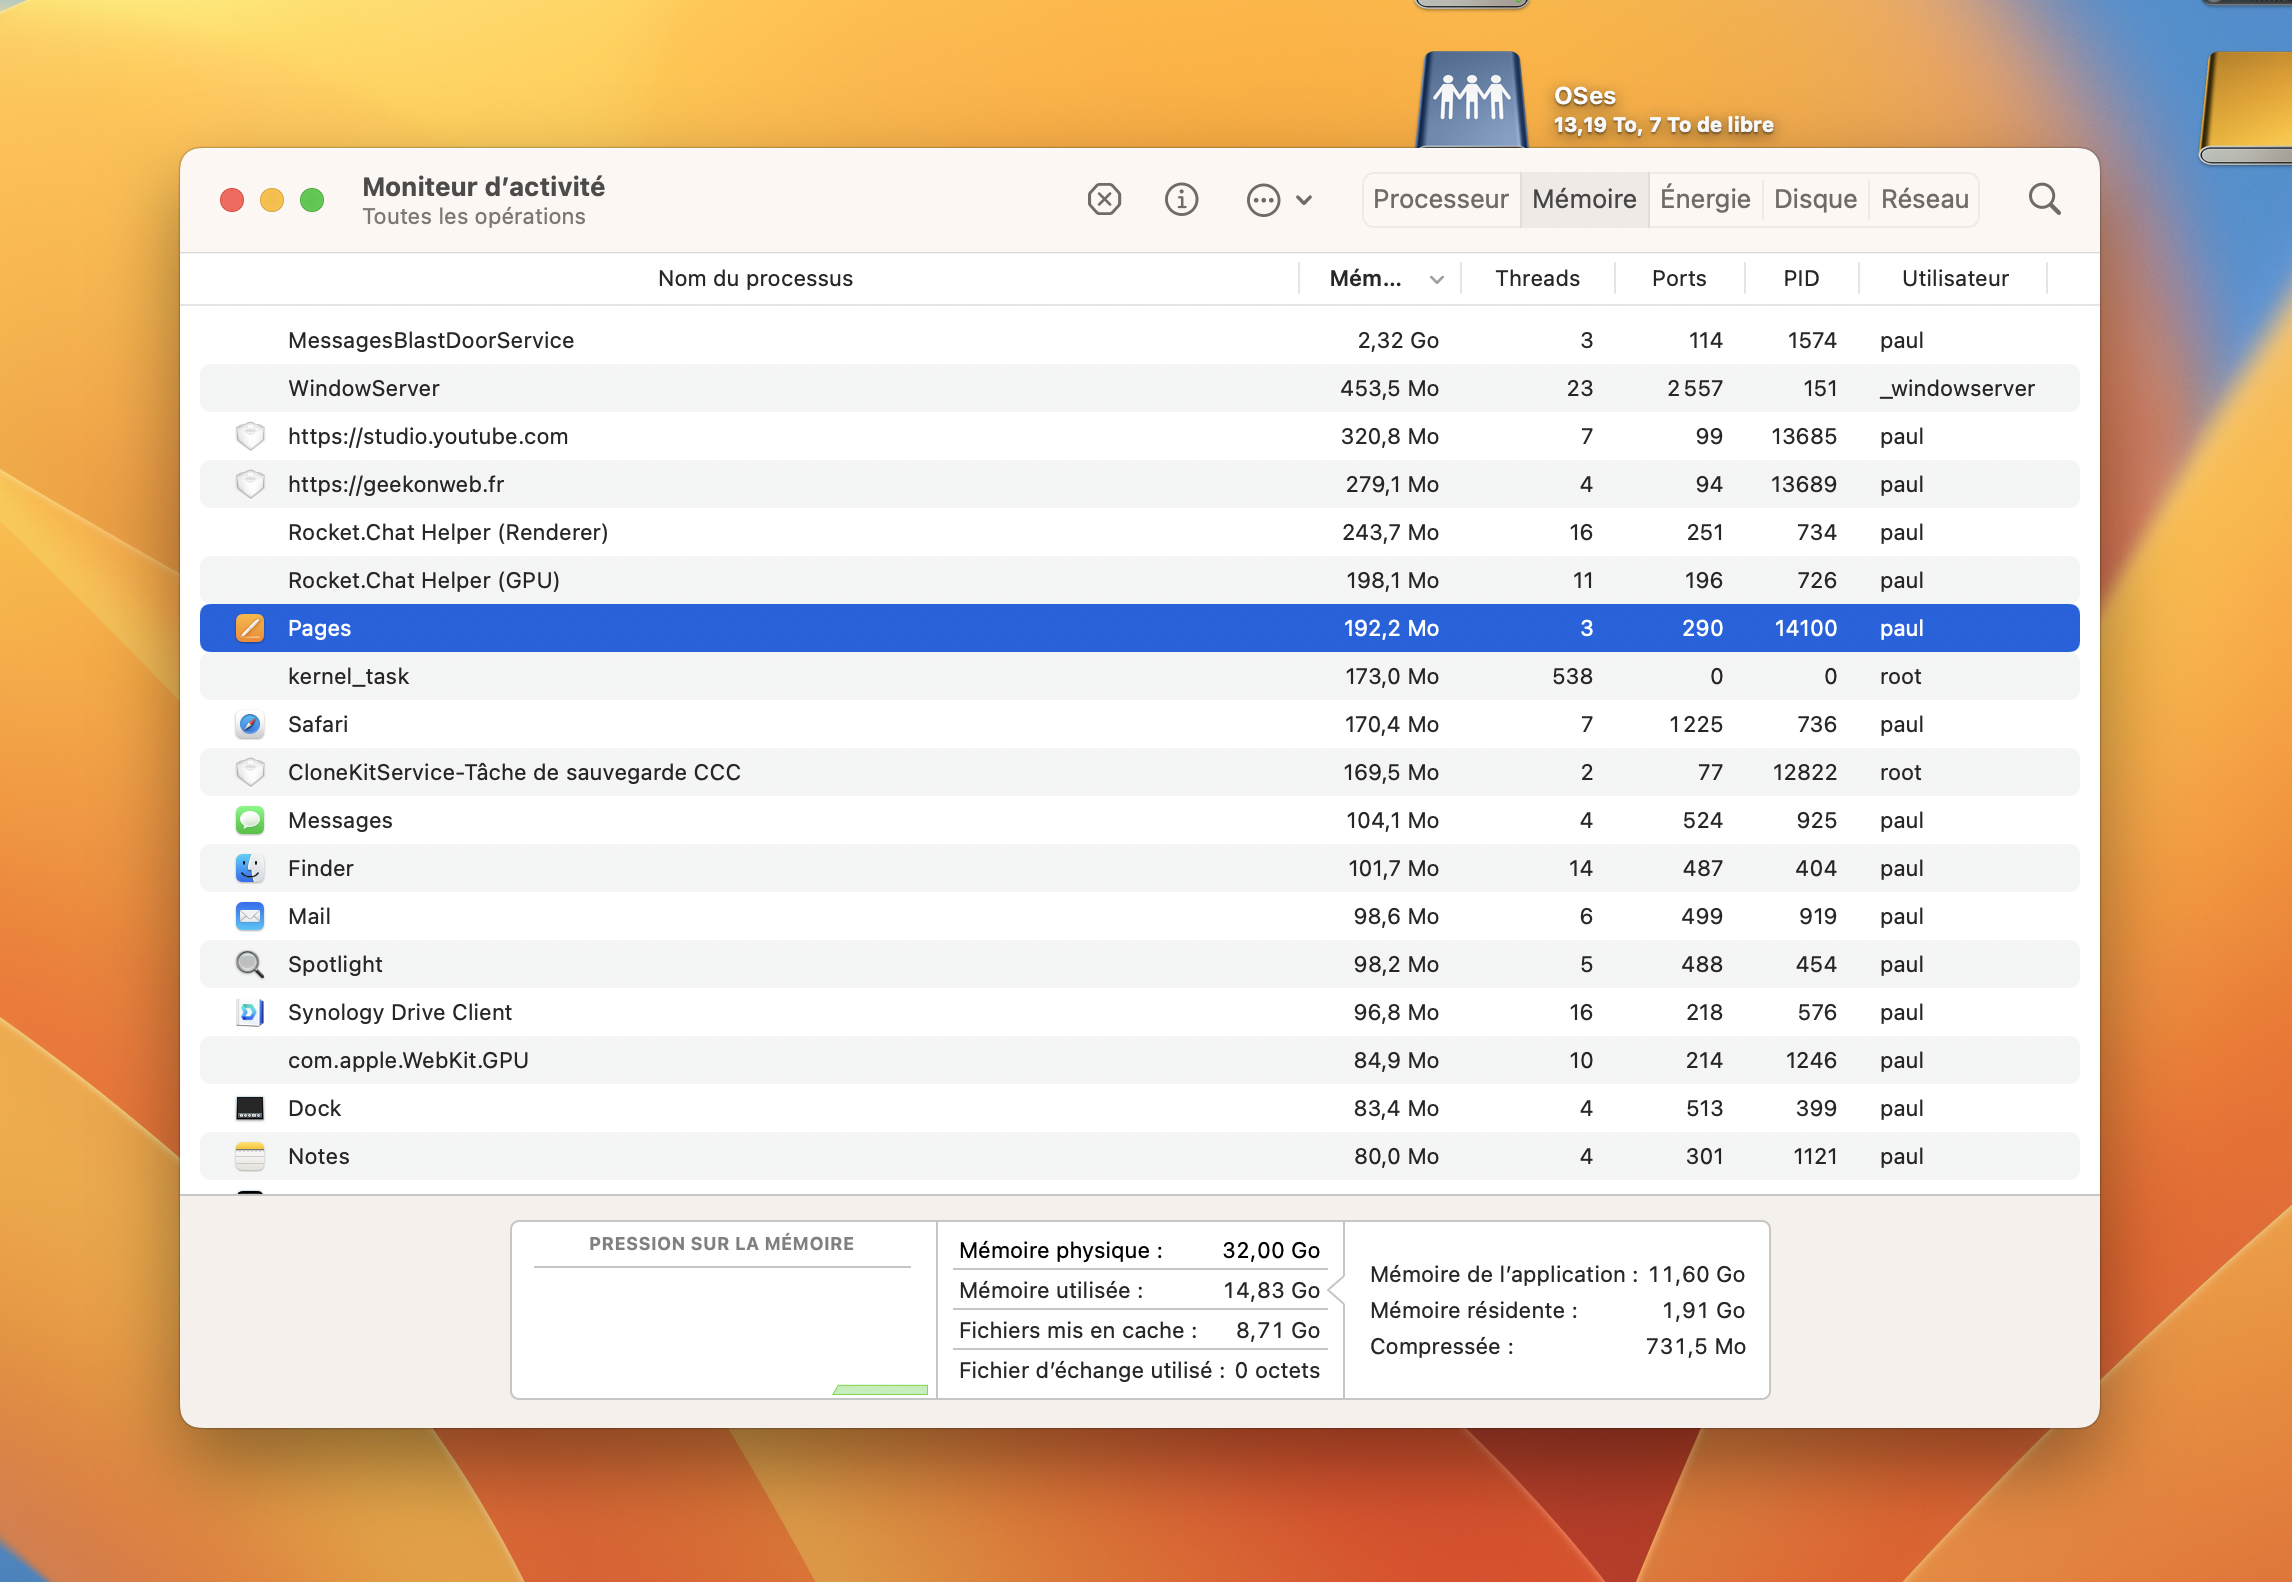Click the Mémoire utilisée 14,83 Go entry
The height and width of the screenshot is (1582, 2292).
coord(1139,1290)
